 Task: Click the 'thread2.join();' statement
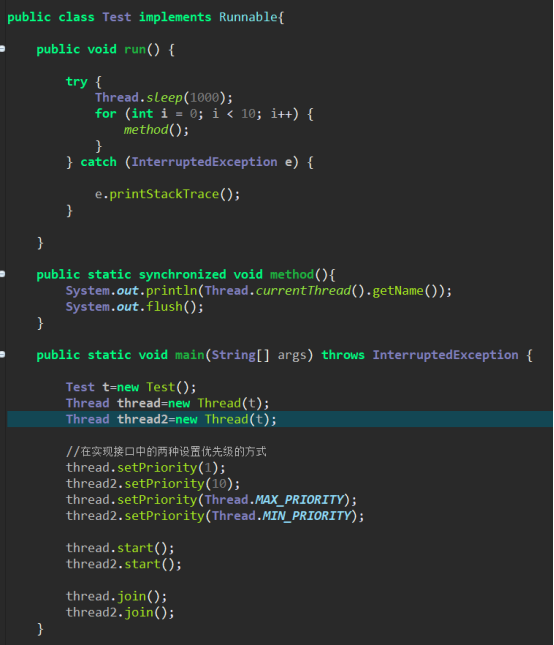point(120,612)
